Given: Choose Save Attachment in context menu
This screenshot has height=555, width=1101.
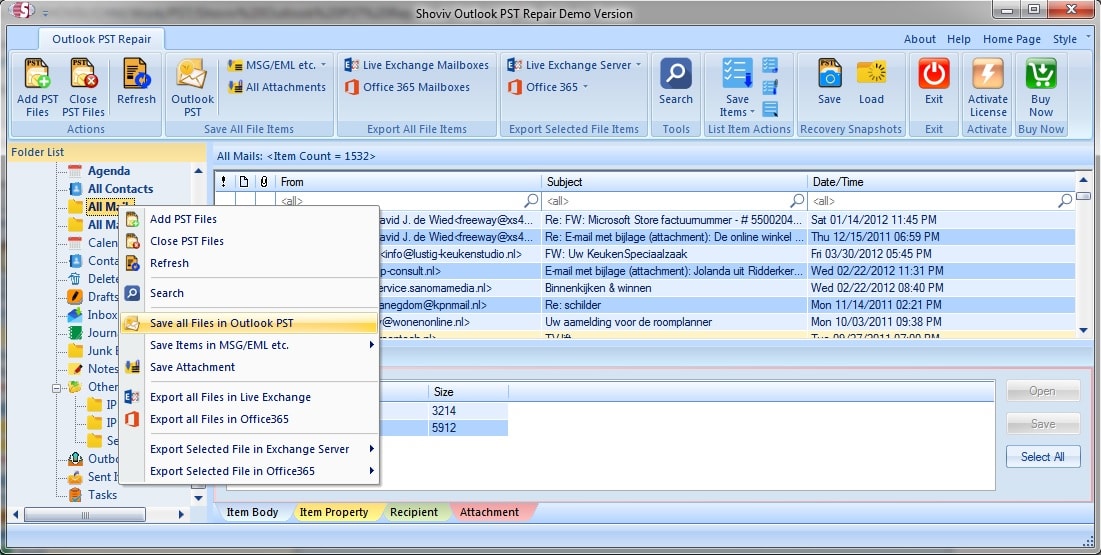Looking at the screenshot, I should (x=249, y=367).
